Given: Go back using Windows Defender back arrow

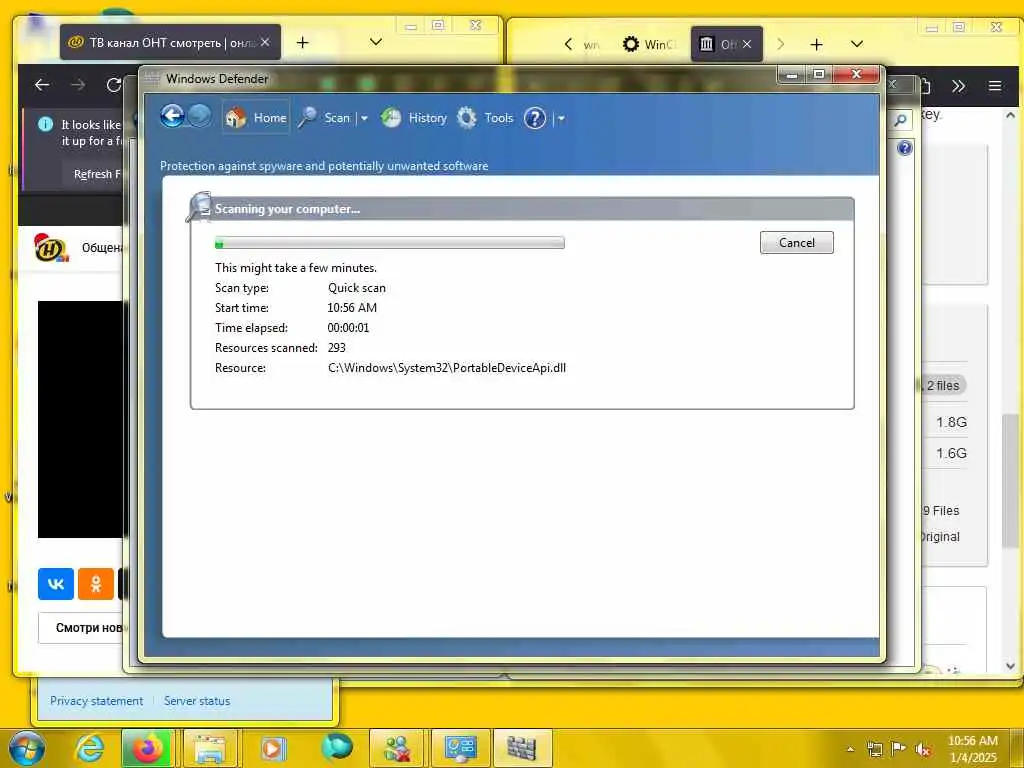Looking at the screenshot, I should pos(172,117).
